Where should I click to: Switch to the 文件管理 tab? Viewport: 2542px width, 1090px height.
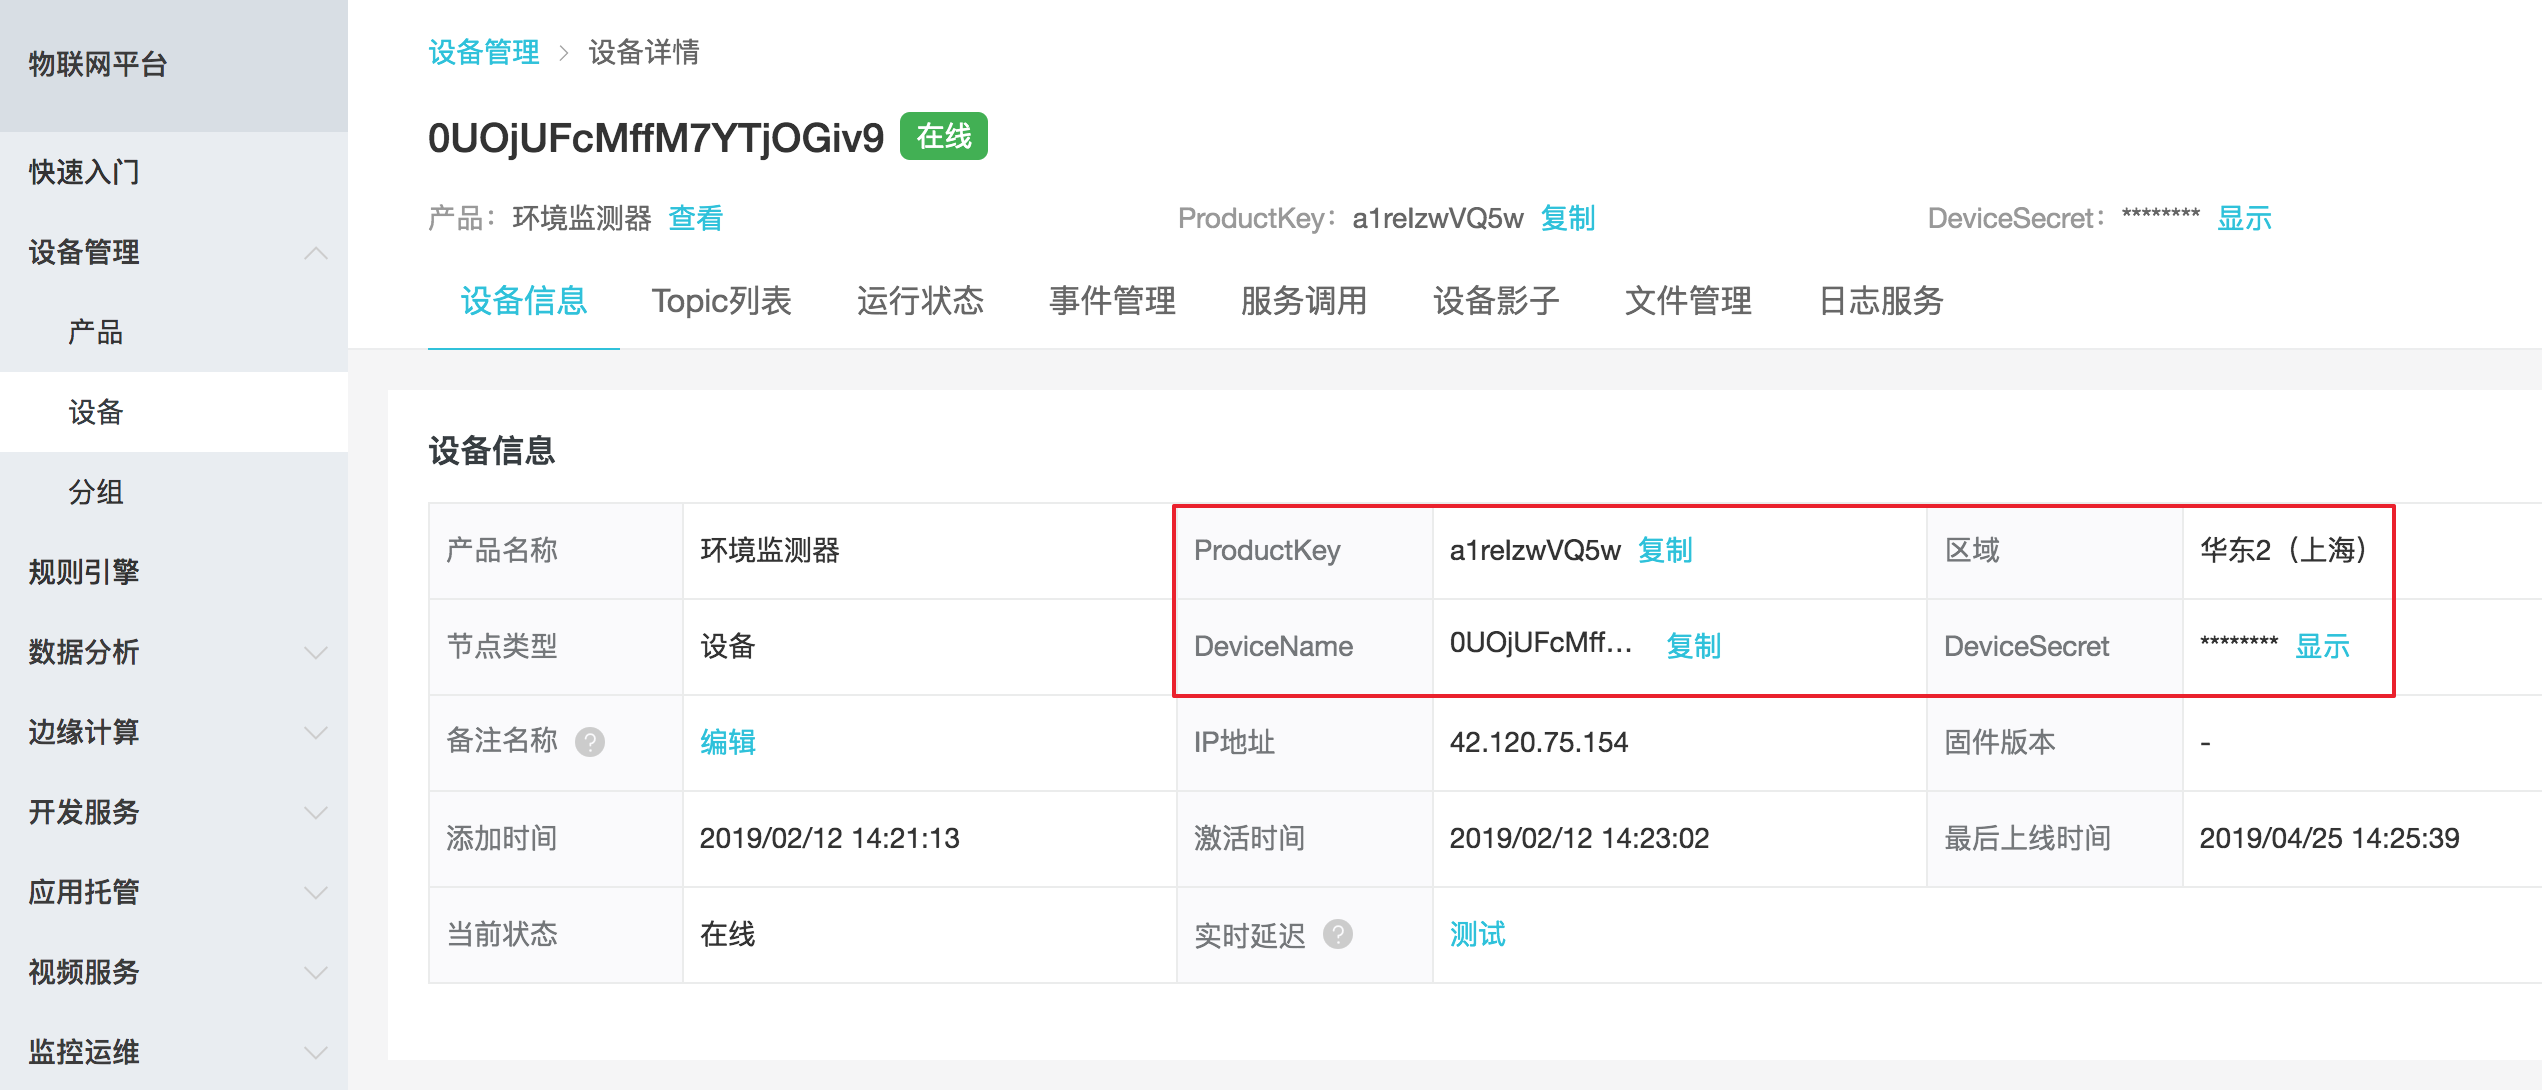1688,301
